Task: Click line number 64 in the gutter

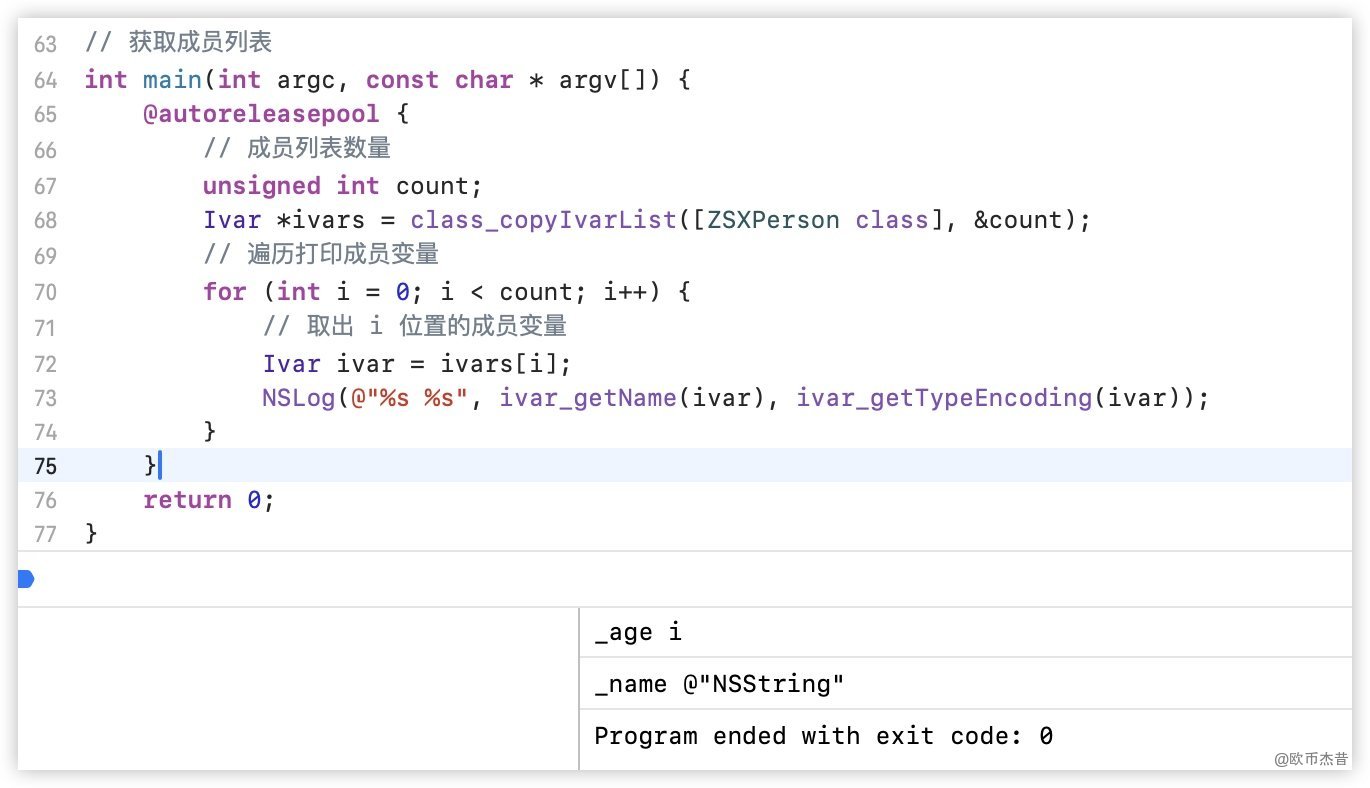Action: (45, 80)
